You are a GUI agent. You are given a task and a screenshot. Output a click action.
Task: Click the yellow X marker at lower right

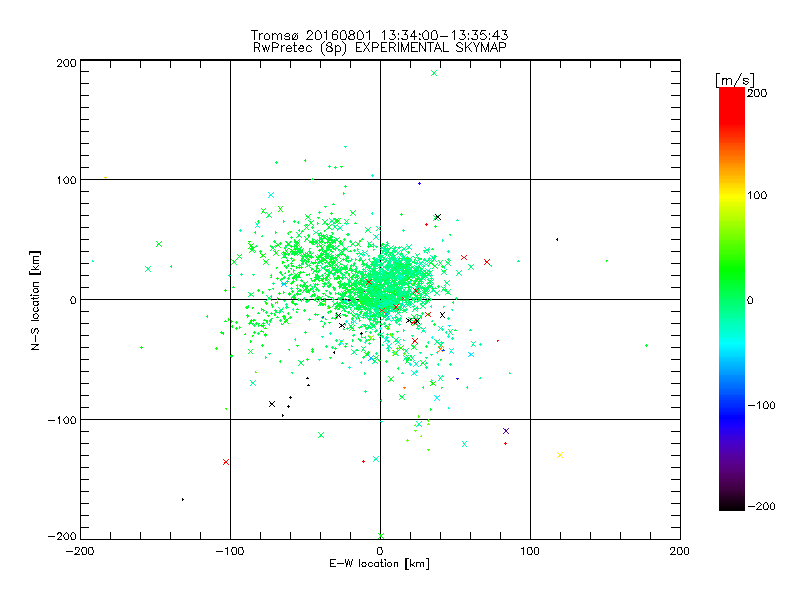tap(560, 455)
